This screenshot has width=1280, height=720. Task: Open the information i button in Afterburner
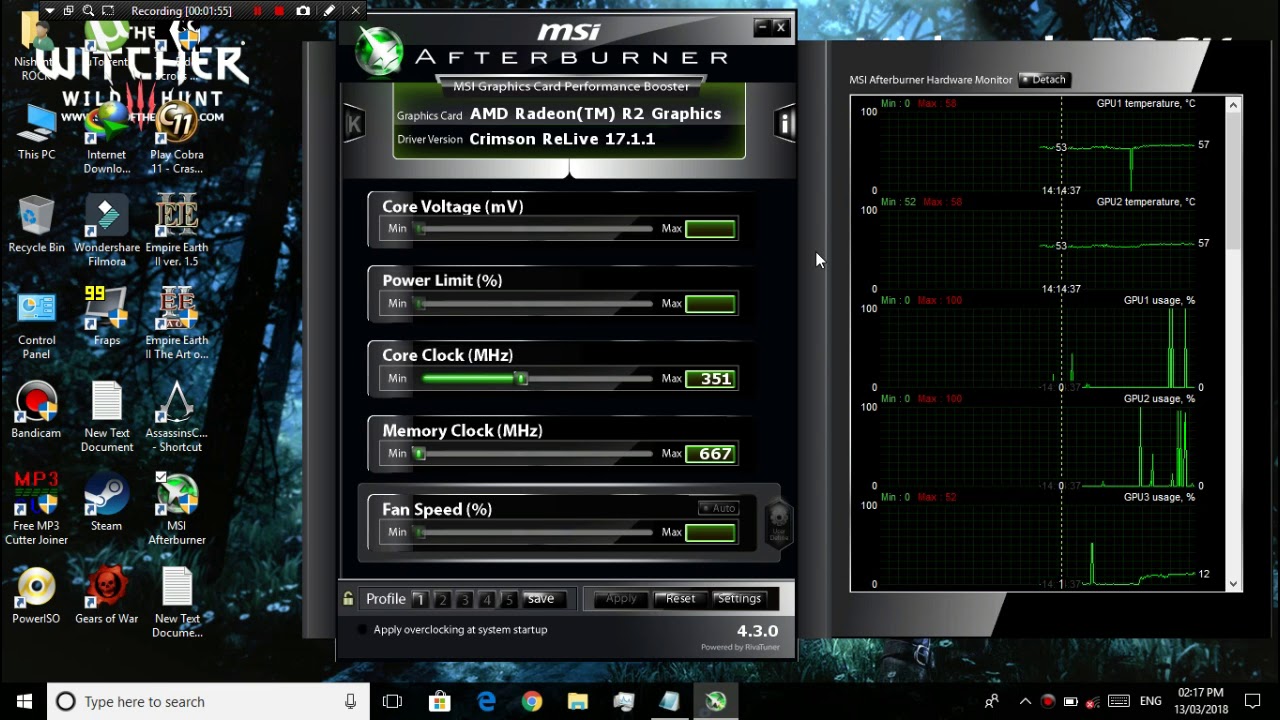pyautogui.click(x=785, y=123)
